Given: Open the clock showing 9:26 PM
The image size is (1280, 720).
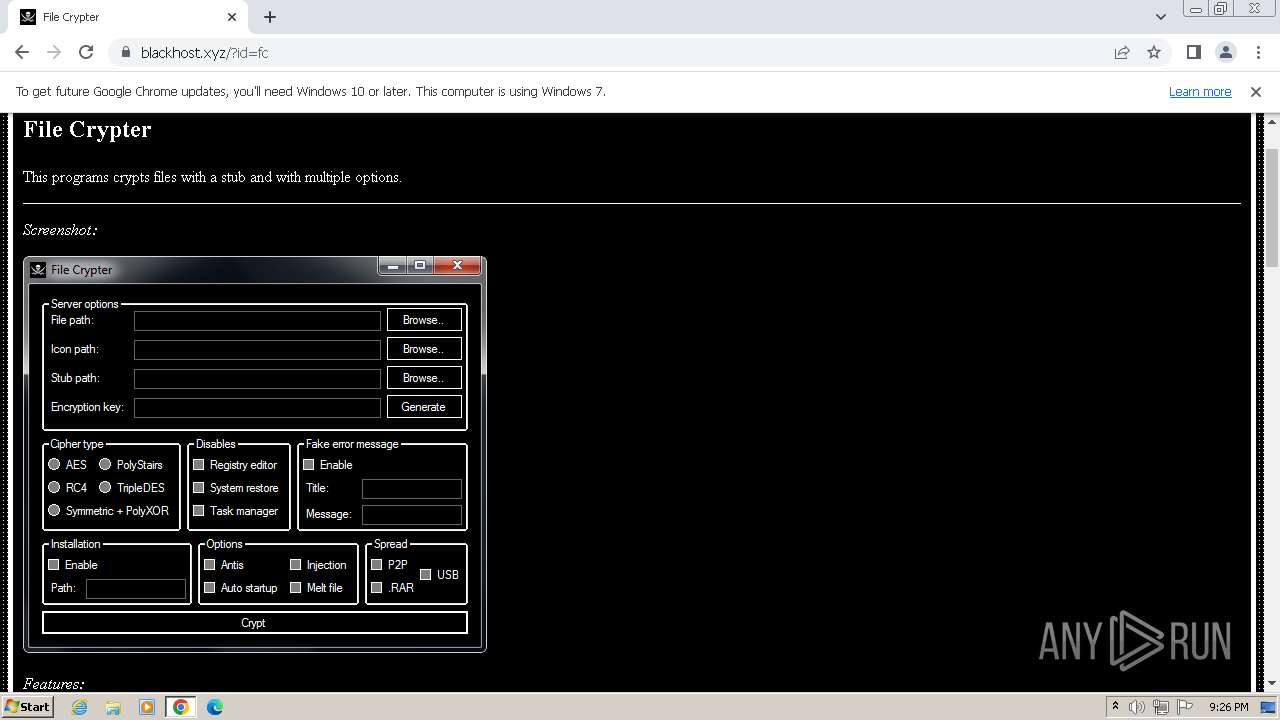Looking at the screenshot, I should click(1228, 707).
